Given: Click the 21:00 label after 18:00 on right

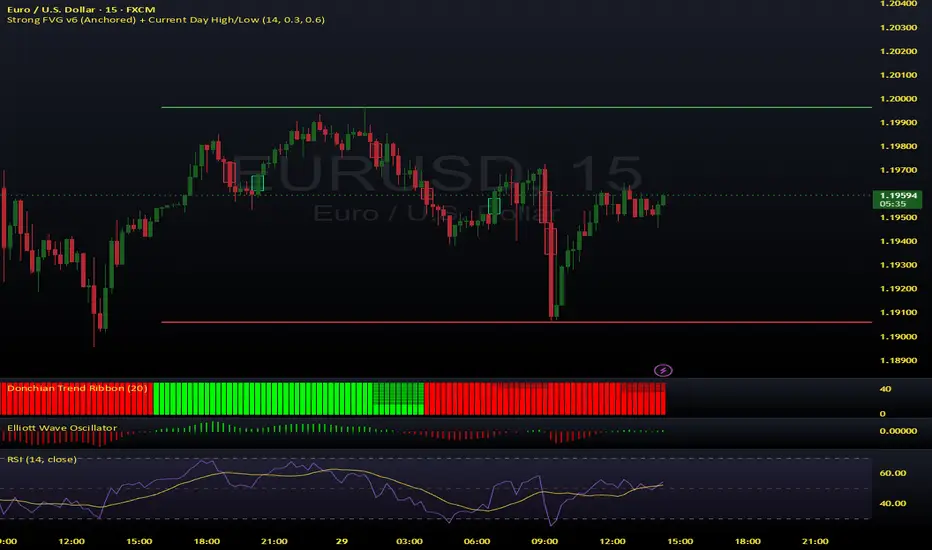Looking at the screenshot, I should coord(815,541).
